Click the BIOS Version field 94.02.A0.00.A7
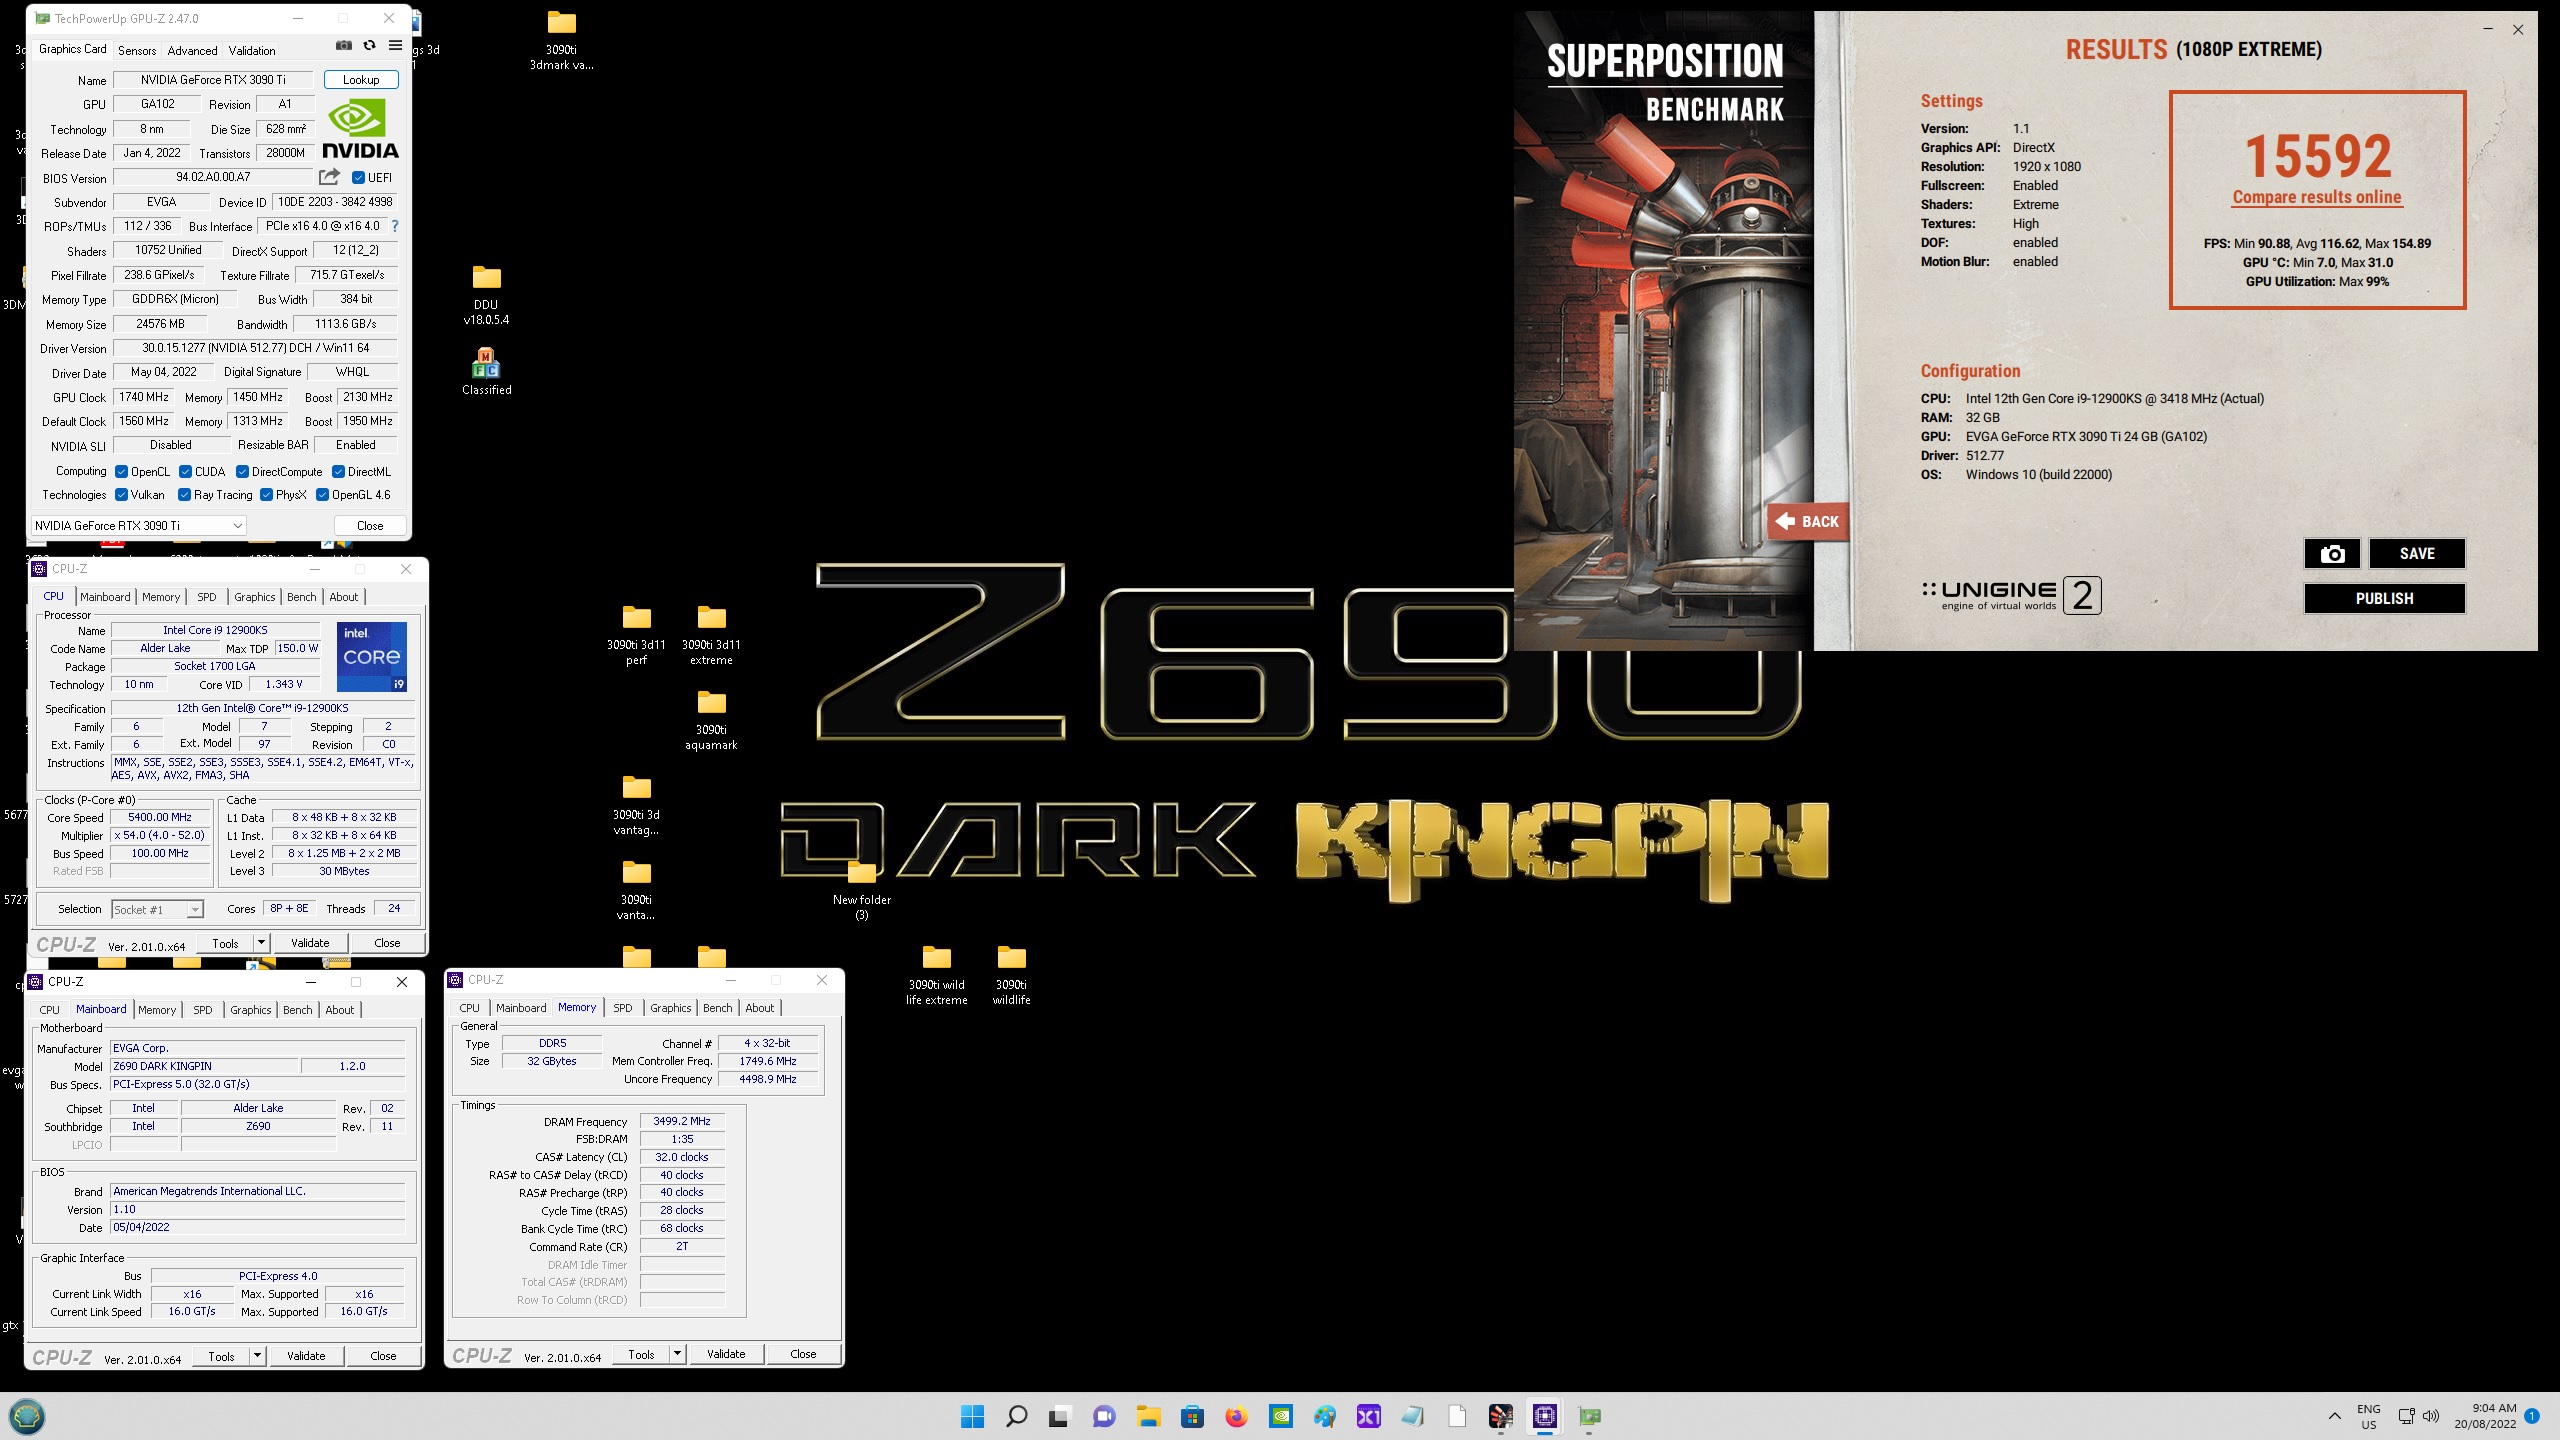This screenshot has width=2560, height=1440. 214,177
